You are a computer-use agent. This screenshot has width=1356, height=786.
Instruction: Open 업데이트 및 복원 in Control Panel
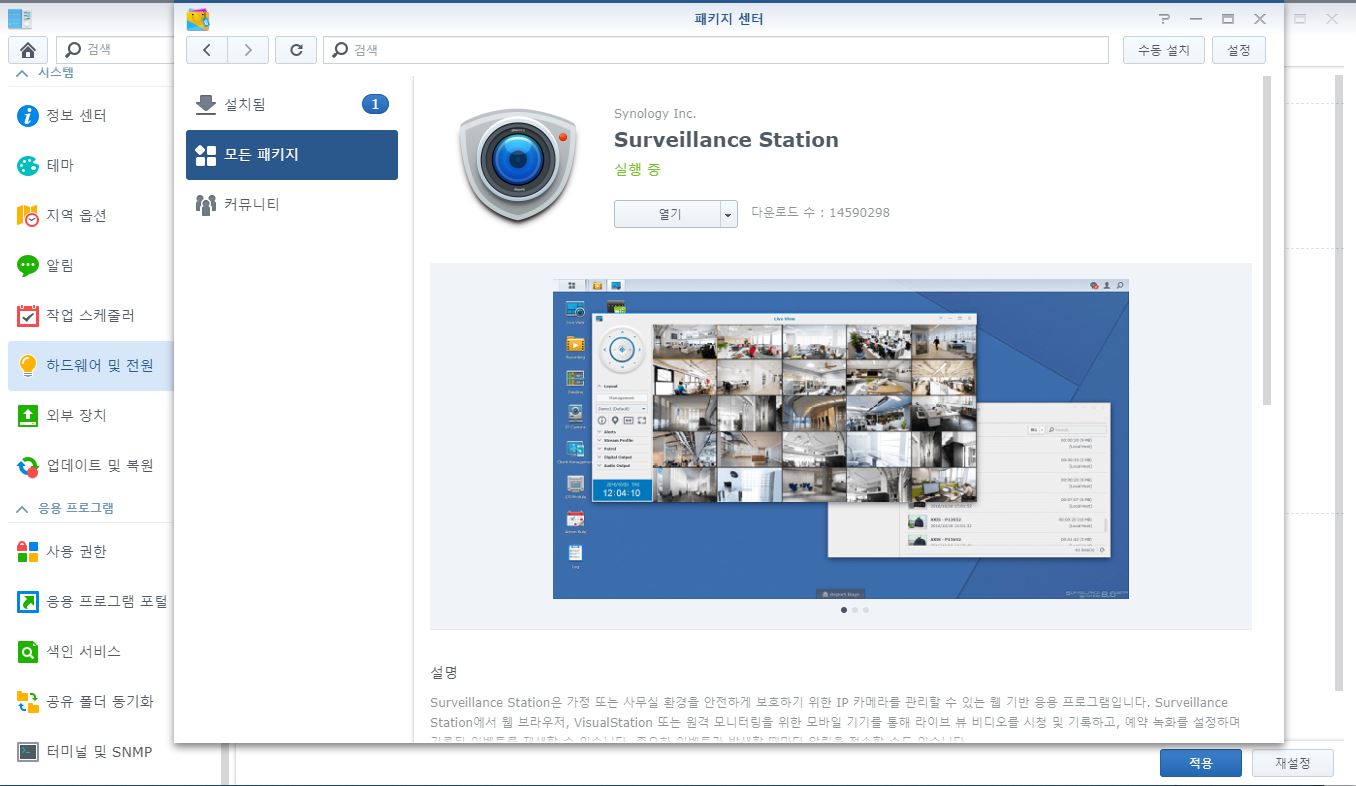click(x=90, y=466)
